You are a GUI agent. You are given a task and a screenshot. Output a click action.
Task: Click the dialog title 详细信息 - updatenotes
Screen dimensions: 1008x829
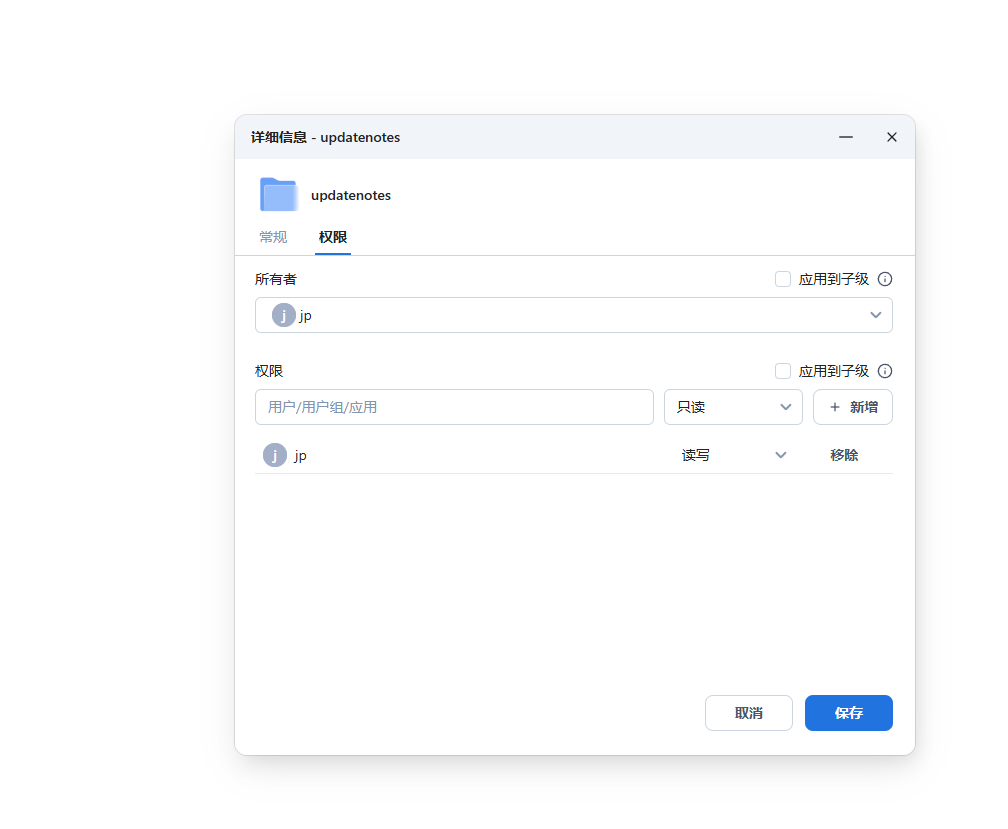(x=325, y=137)
